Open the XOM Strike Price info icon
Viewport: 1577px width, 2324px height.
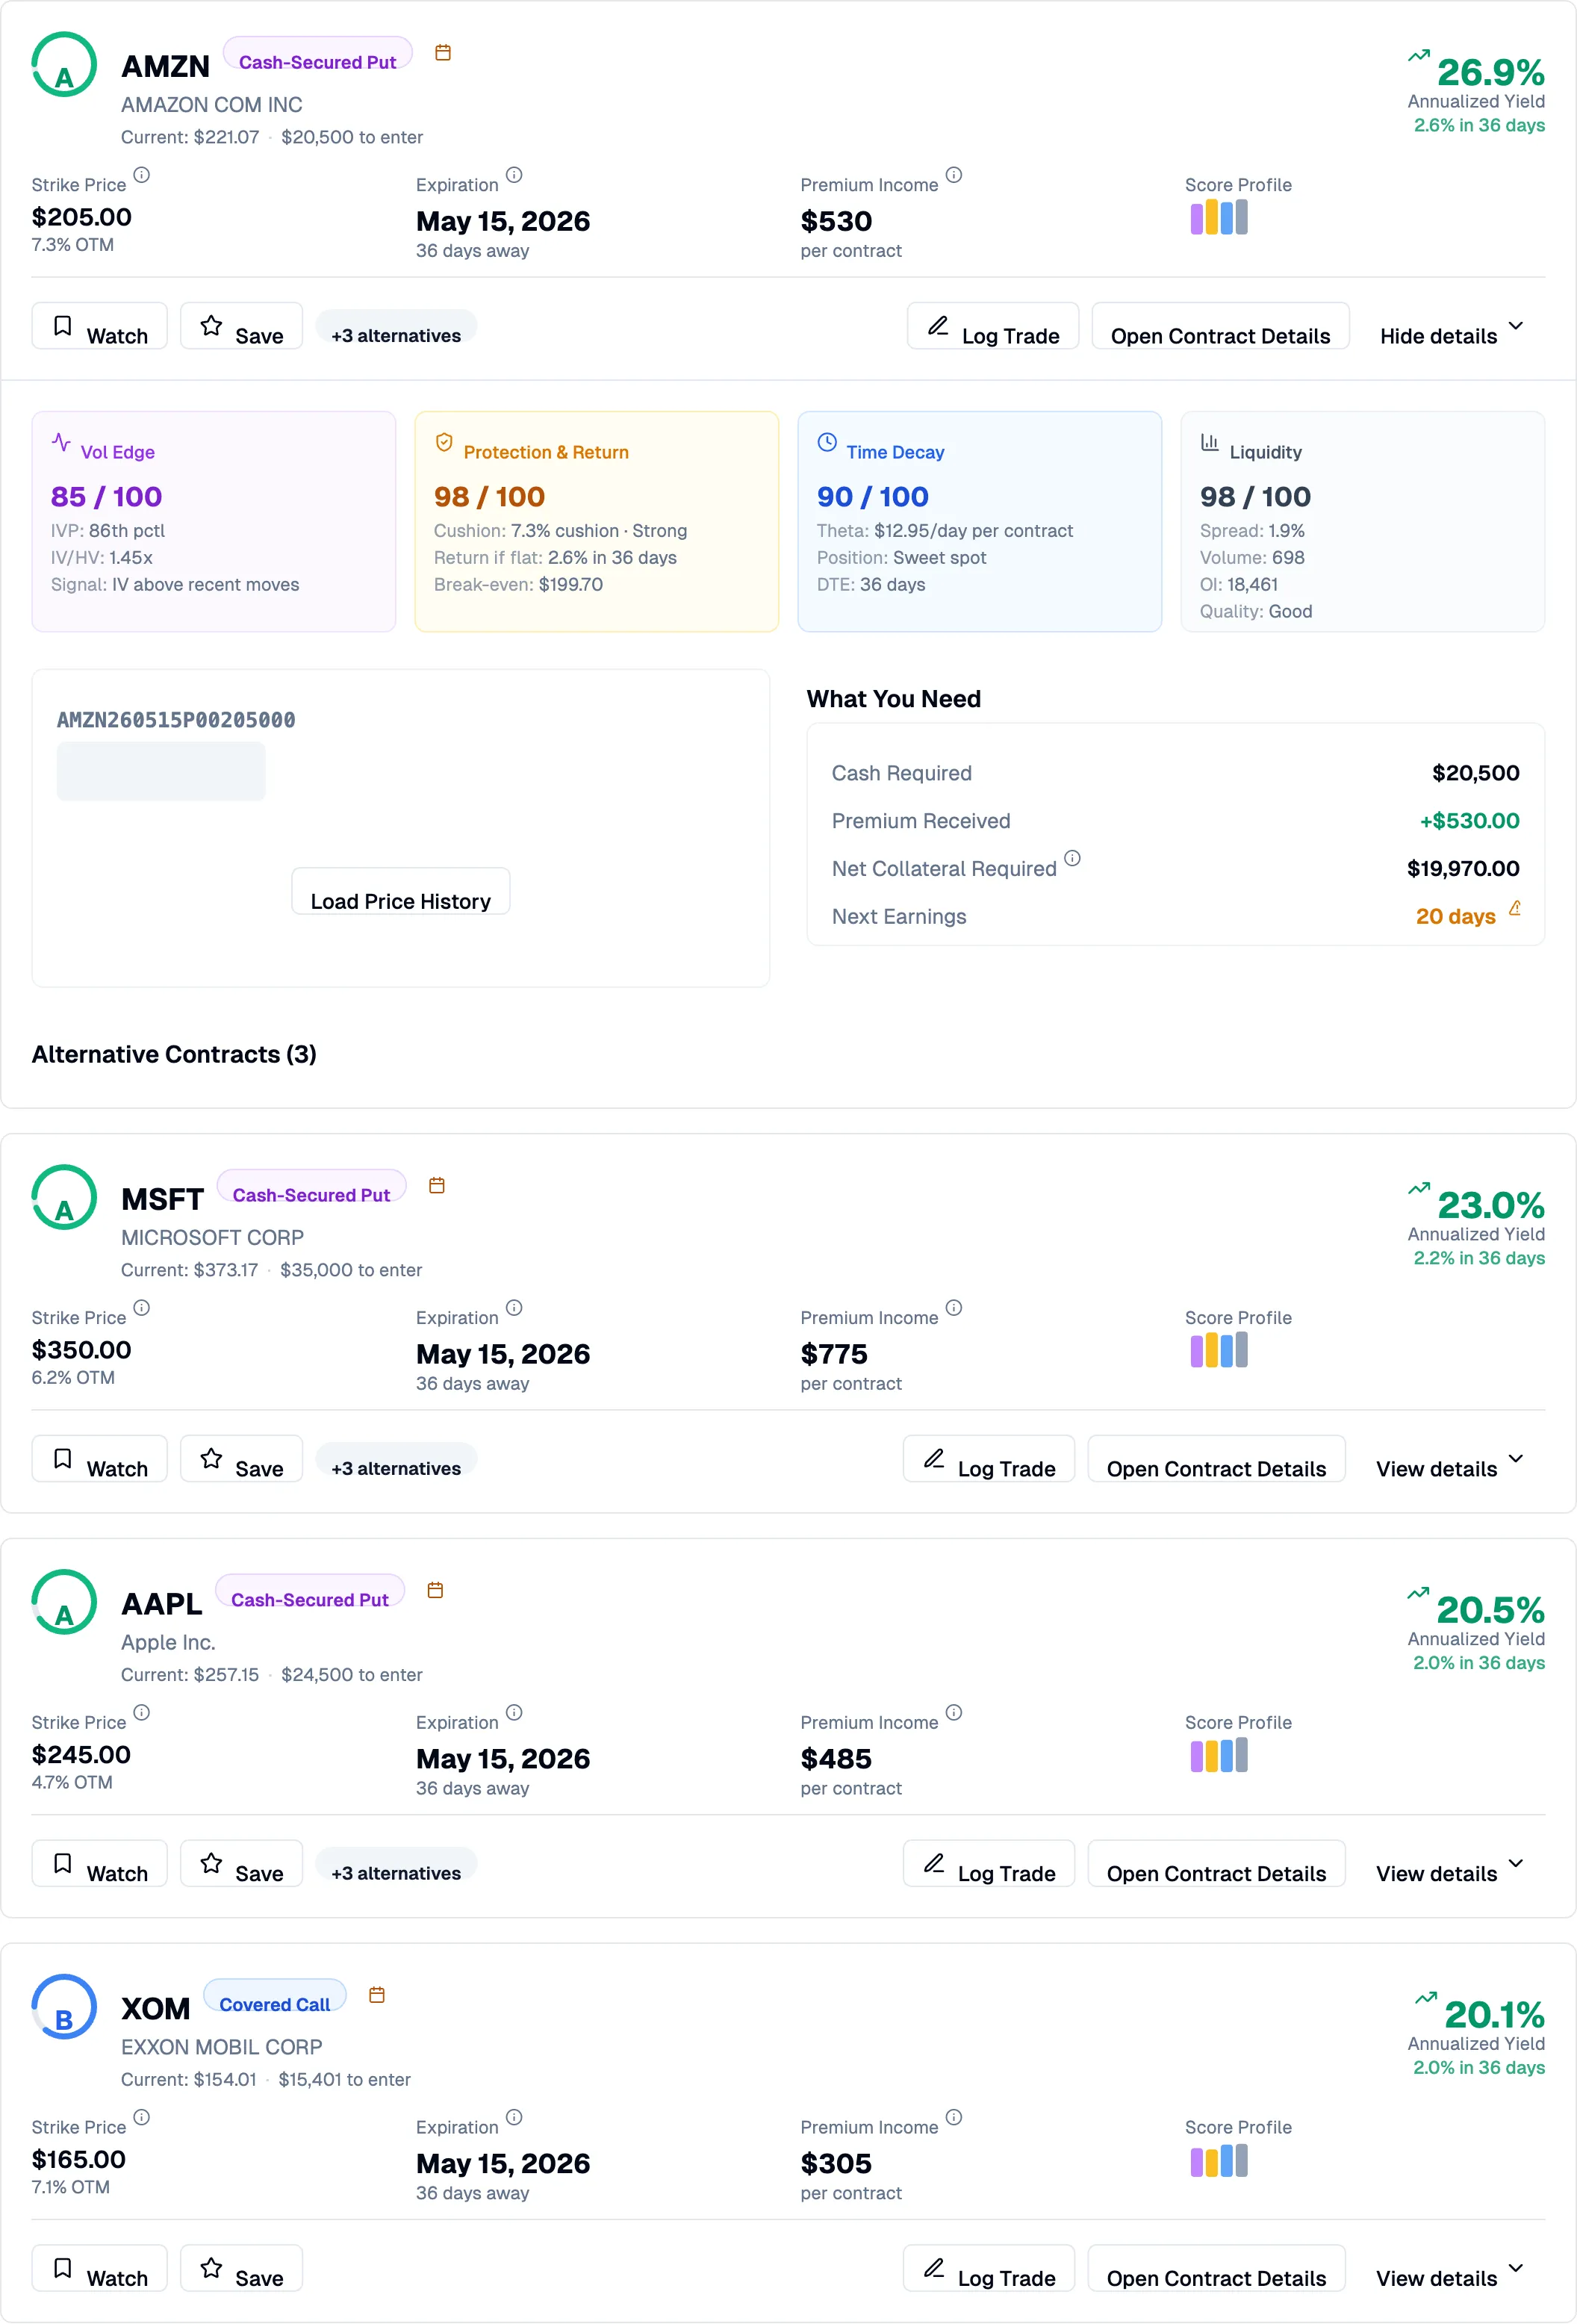pyautogui.click(x=142, y=2118)
